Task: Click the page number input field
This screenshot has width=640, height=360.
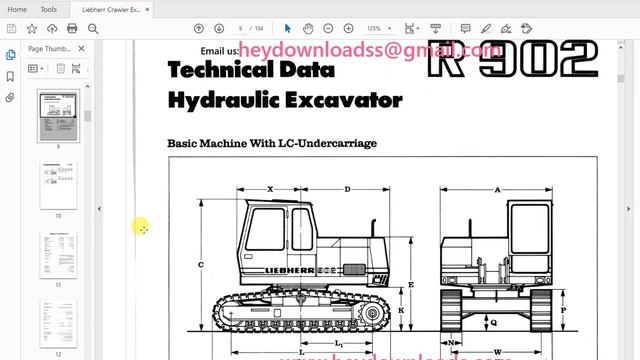Action: tap(240, 29)
